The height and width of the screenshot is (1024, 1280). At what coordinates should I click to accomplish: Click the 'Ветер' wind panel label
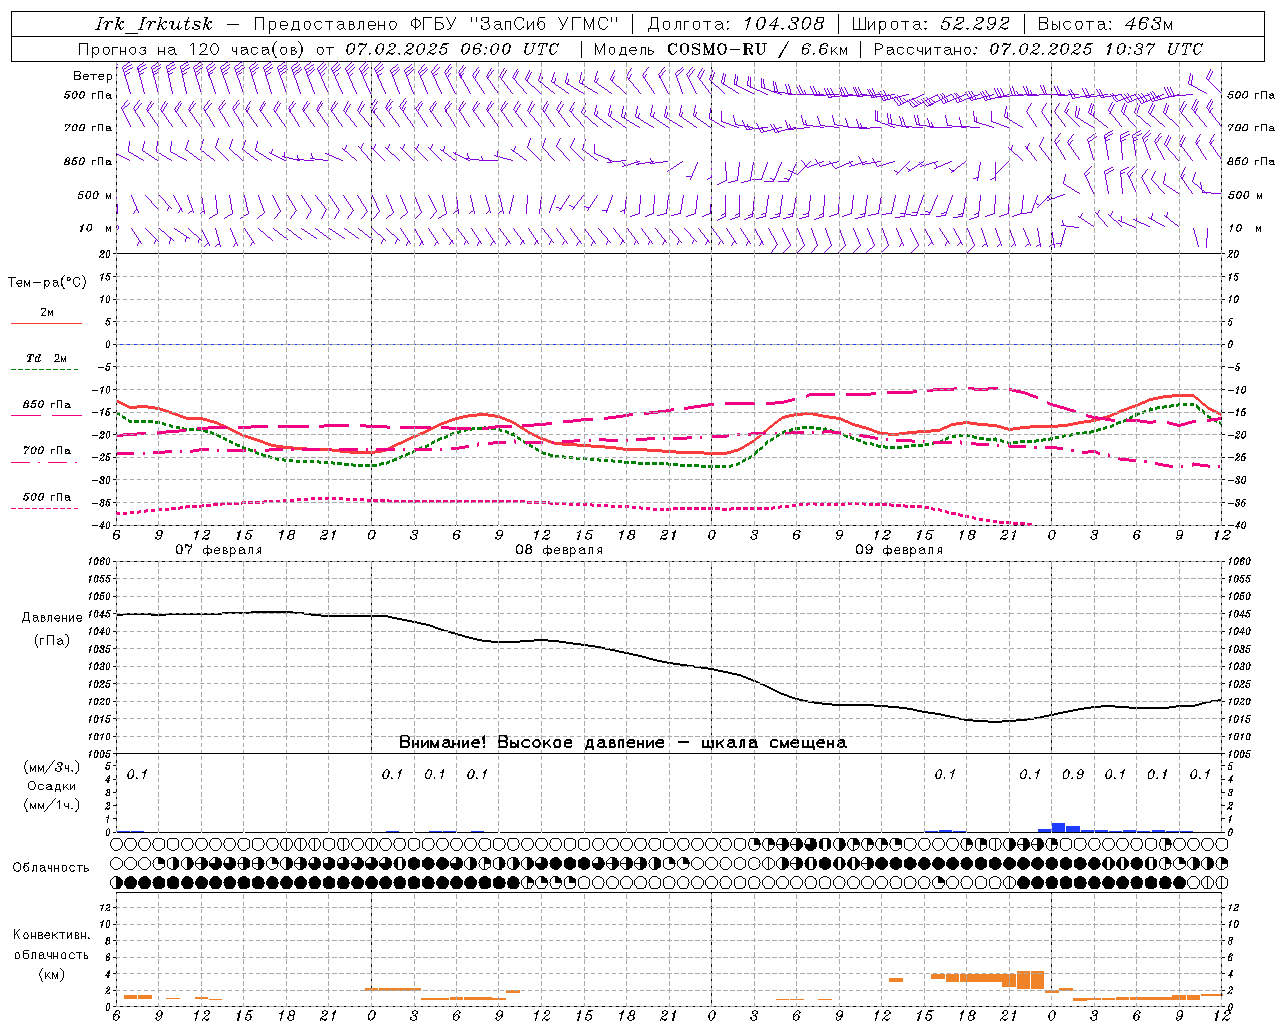click(x=92, y=76)
